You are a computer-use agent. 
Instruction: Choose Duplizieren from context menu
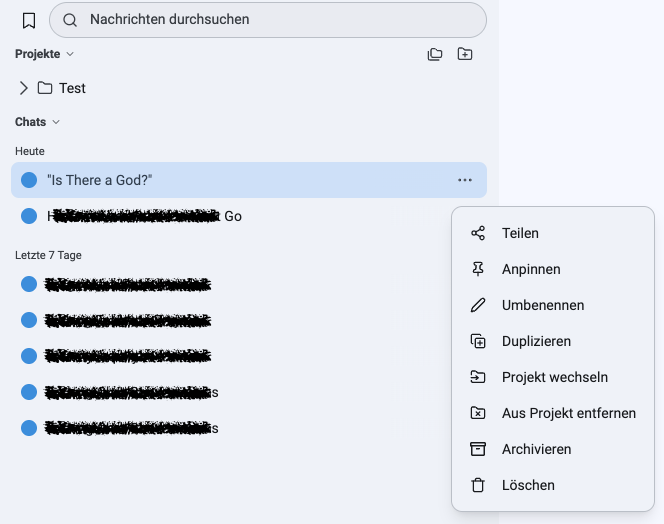pyautogui.click(x=553, y=341)
